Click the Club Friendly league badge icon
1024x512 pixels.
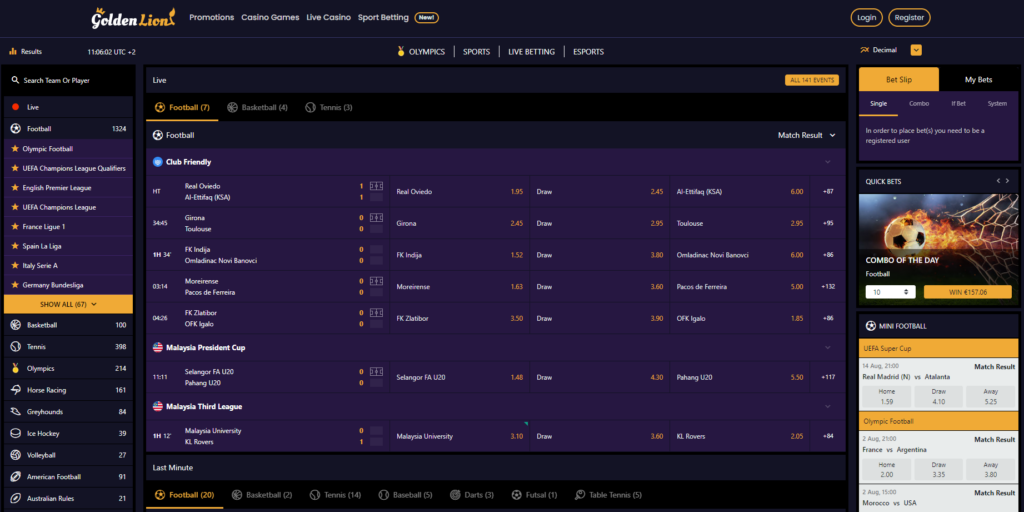click(157, 161)
